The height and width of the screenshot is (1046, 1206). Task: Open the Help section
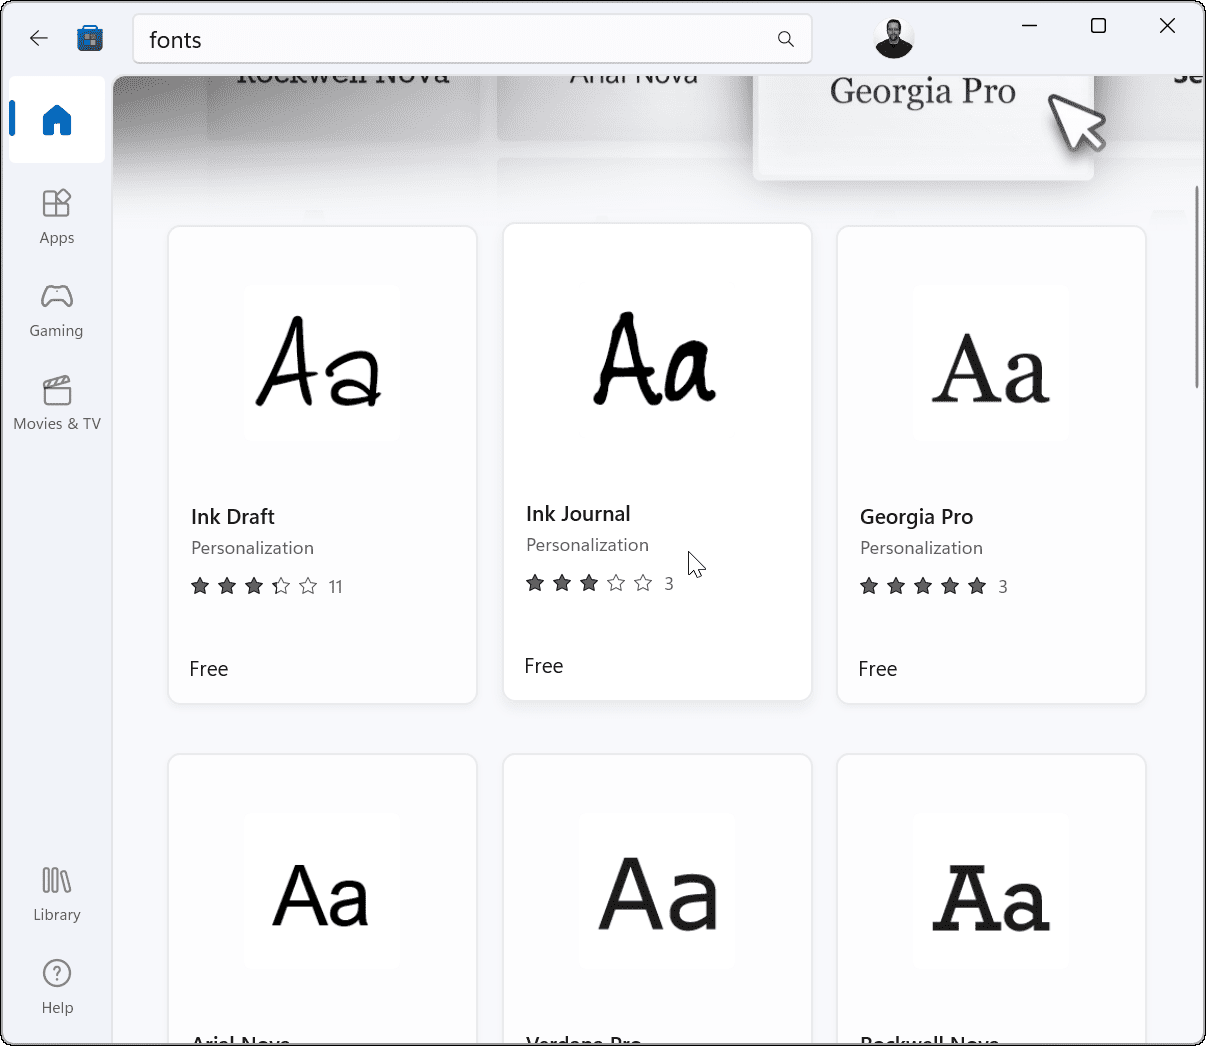click(x=56, y=985)
